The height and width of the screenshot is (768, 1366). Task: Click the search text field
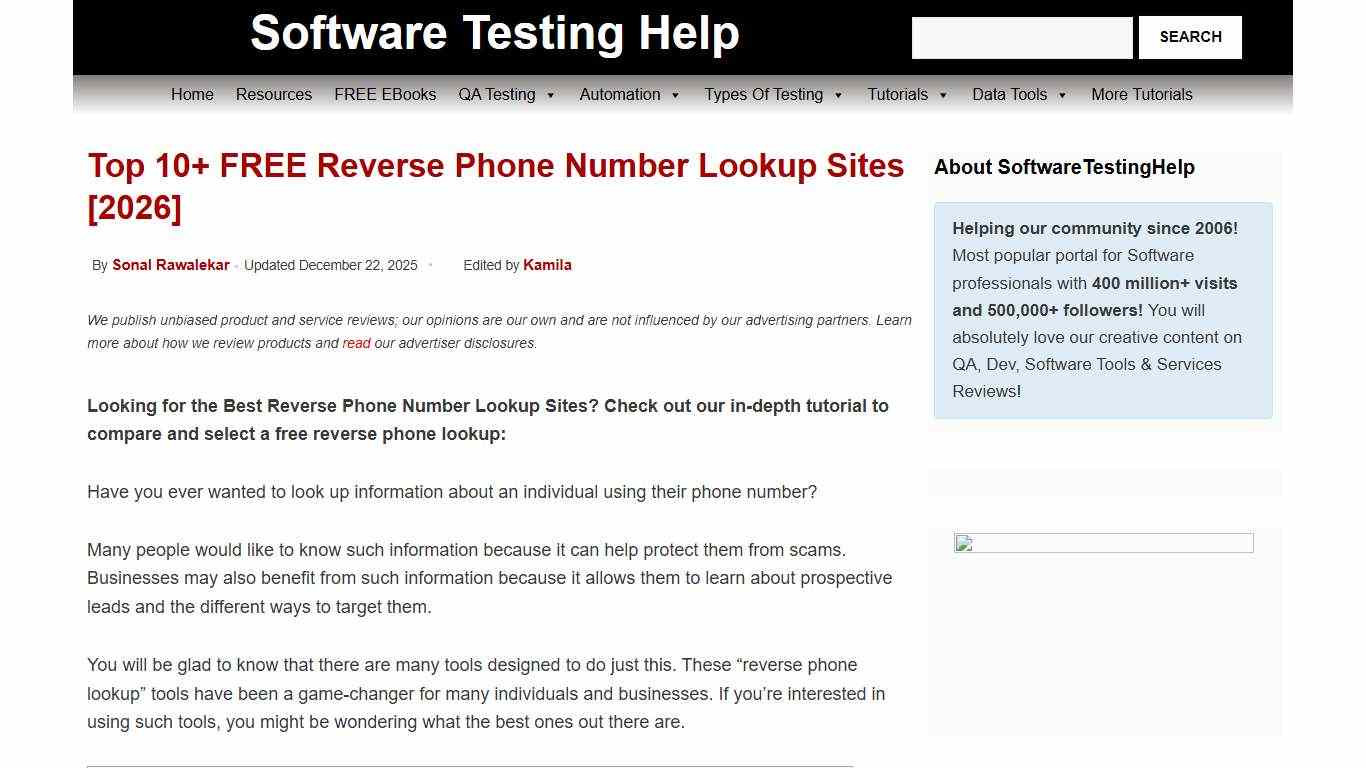pos(1022,37)
